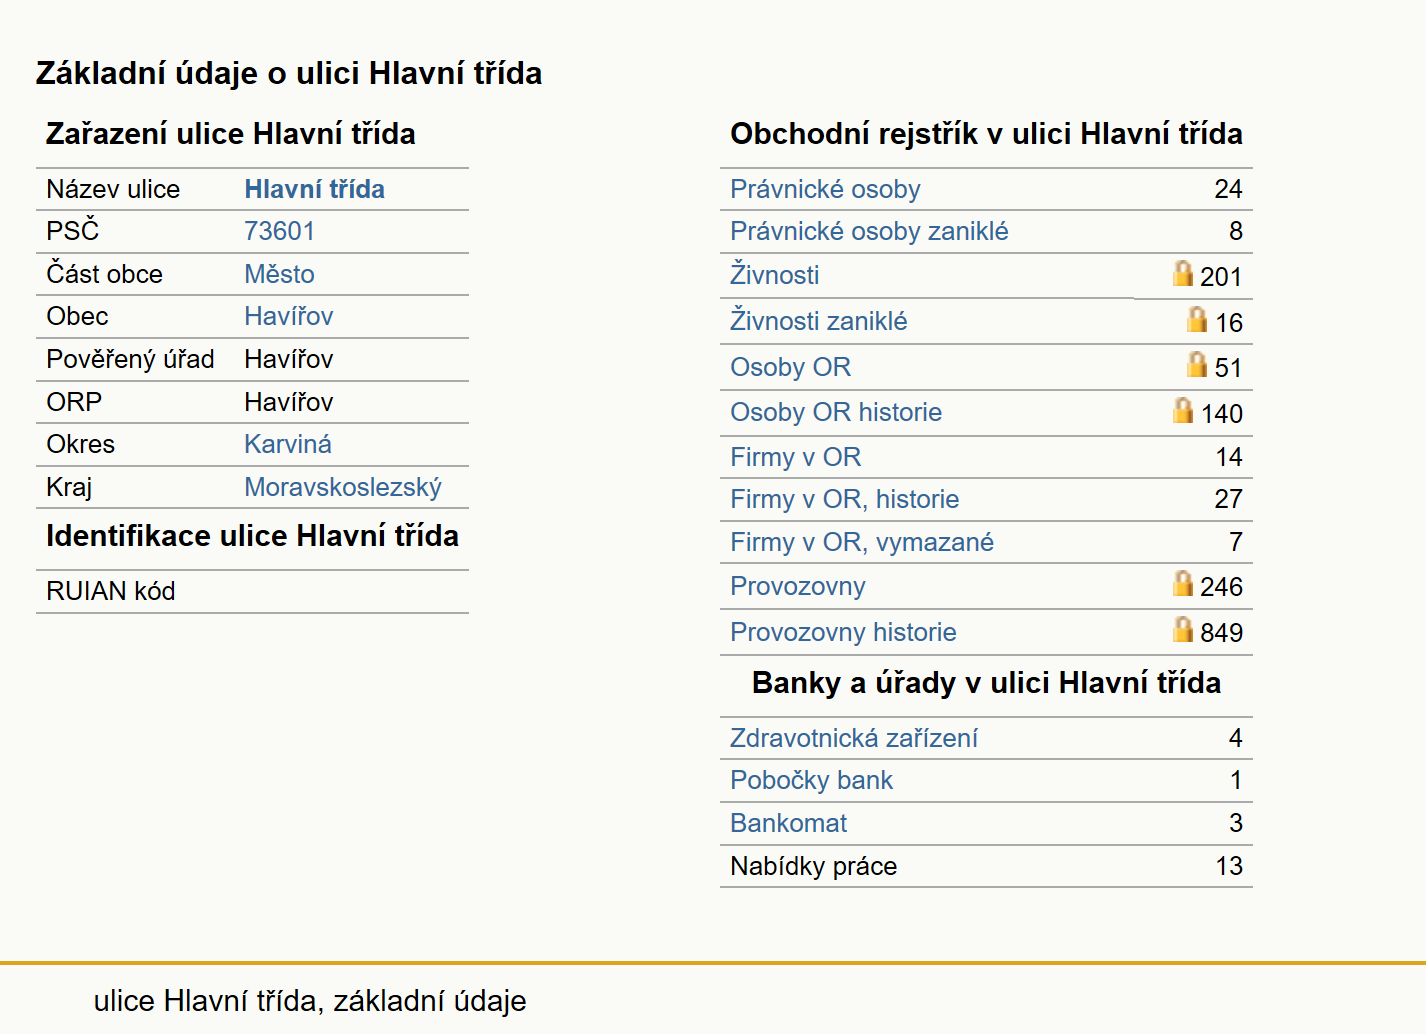Click the padlock beside Osoby OR historie count
The height and width of the screenshot is (1034, 1426).
[1183, 410]
